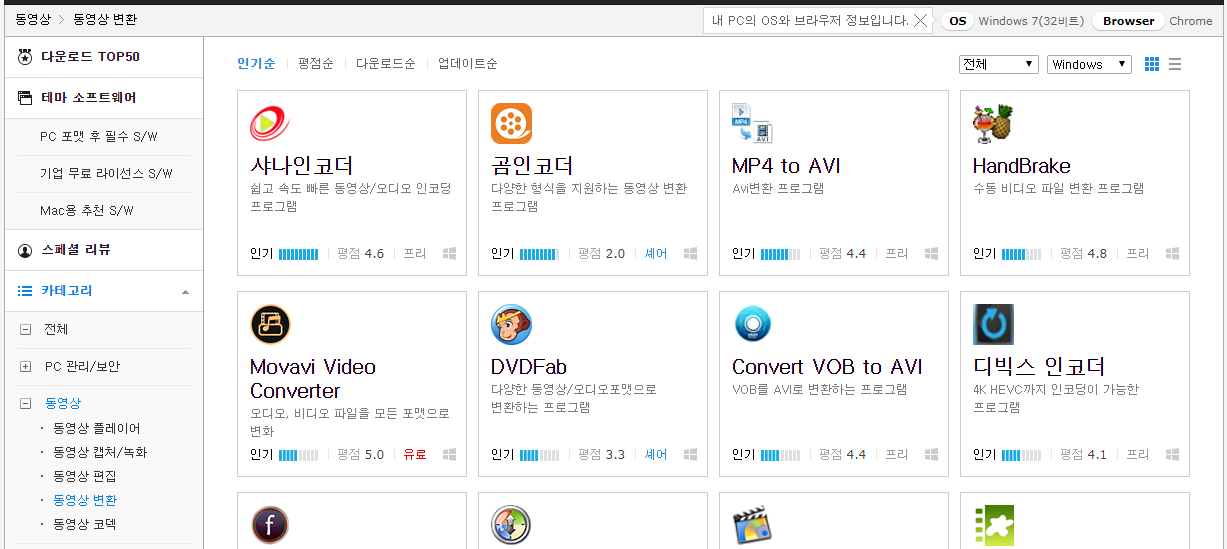Screen dimensions: 1227x549
Task: Open the round colorful icon below DVDFab
Action: click(x=511, y=525)
